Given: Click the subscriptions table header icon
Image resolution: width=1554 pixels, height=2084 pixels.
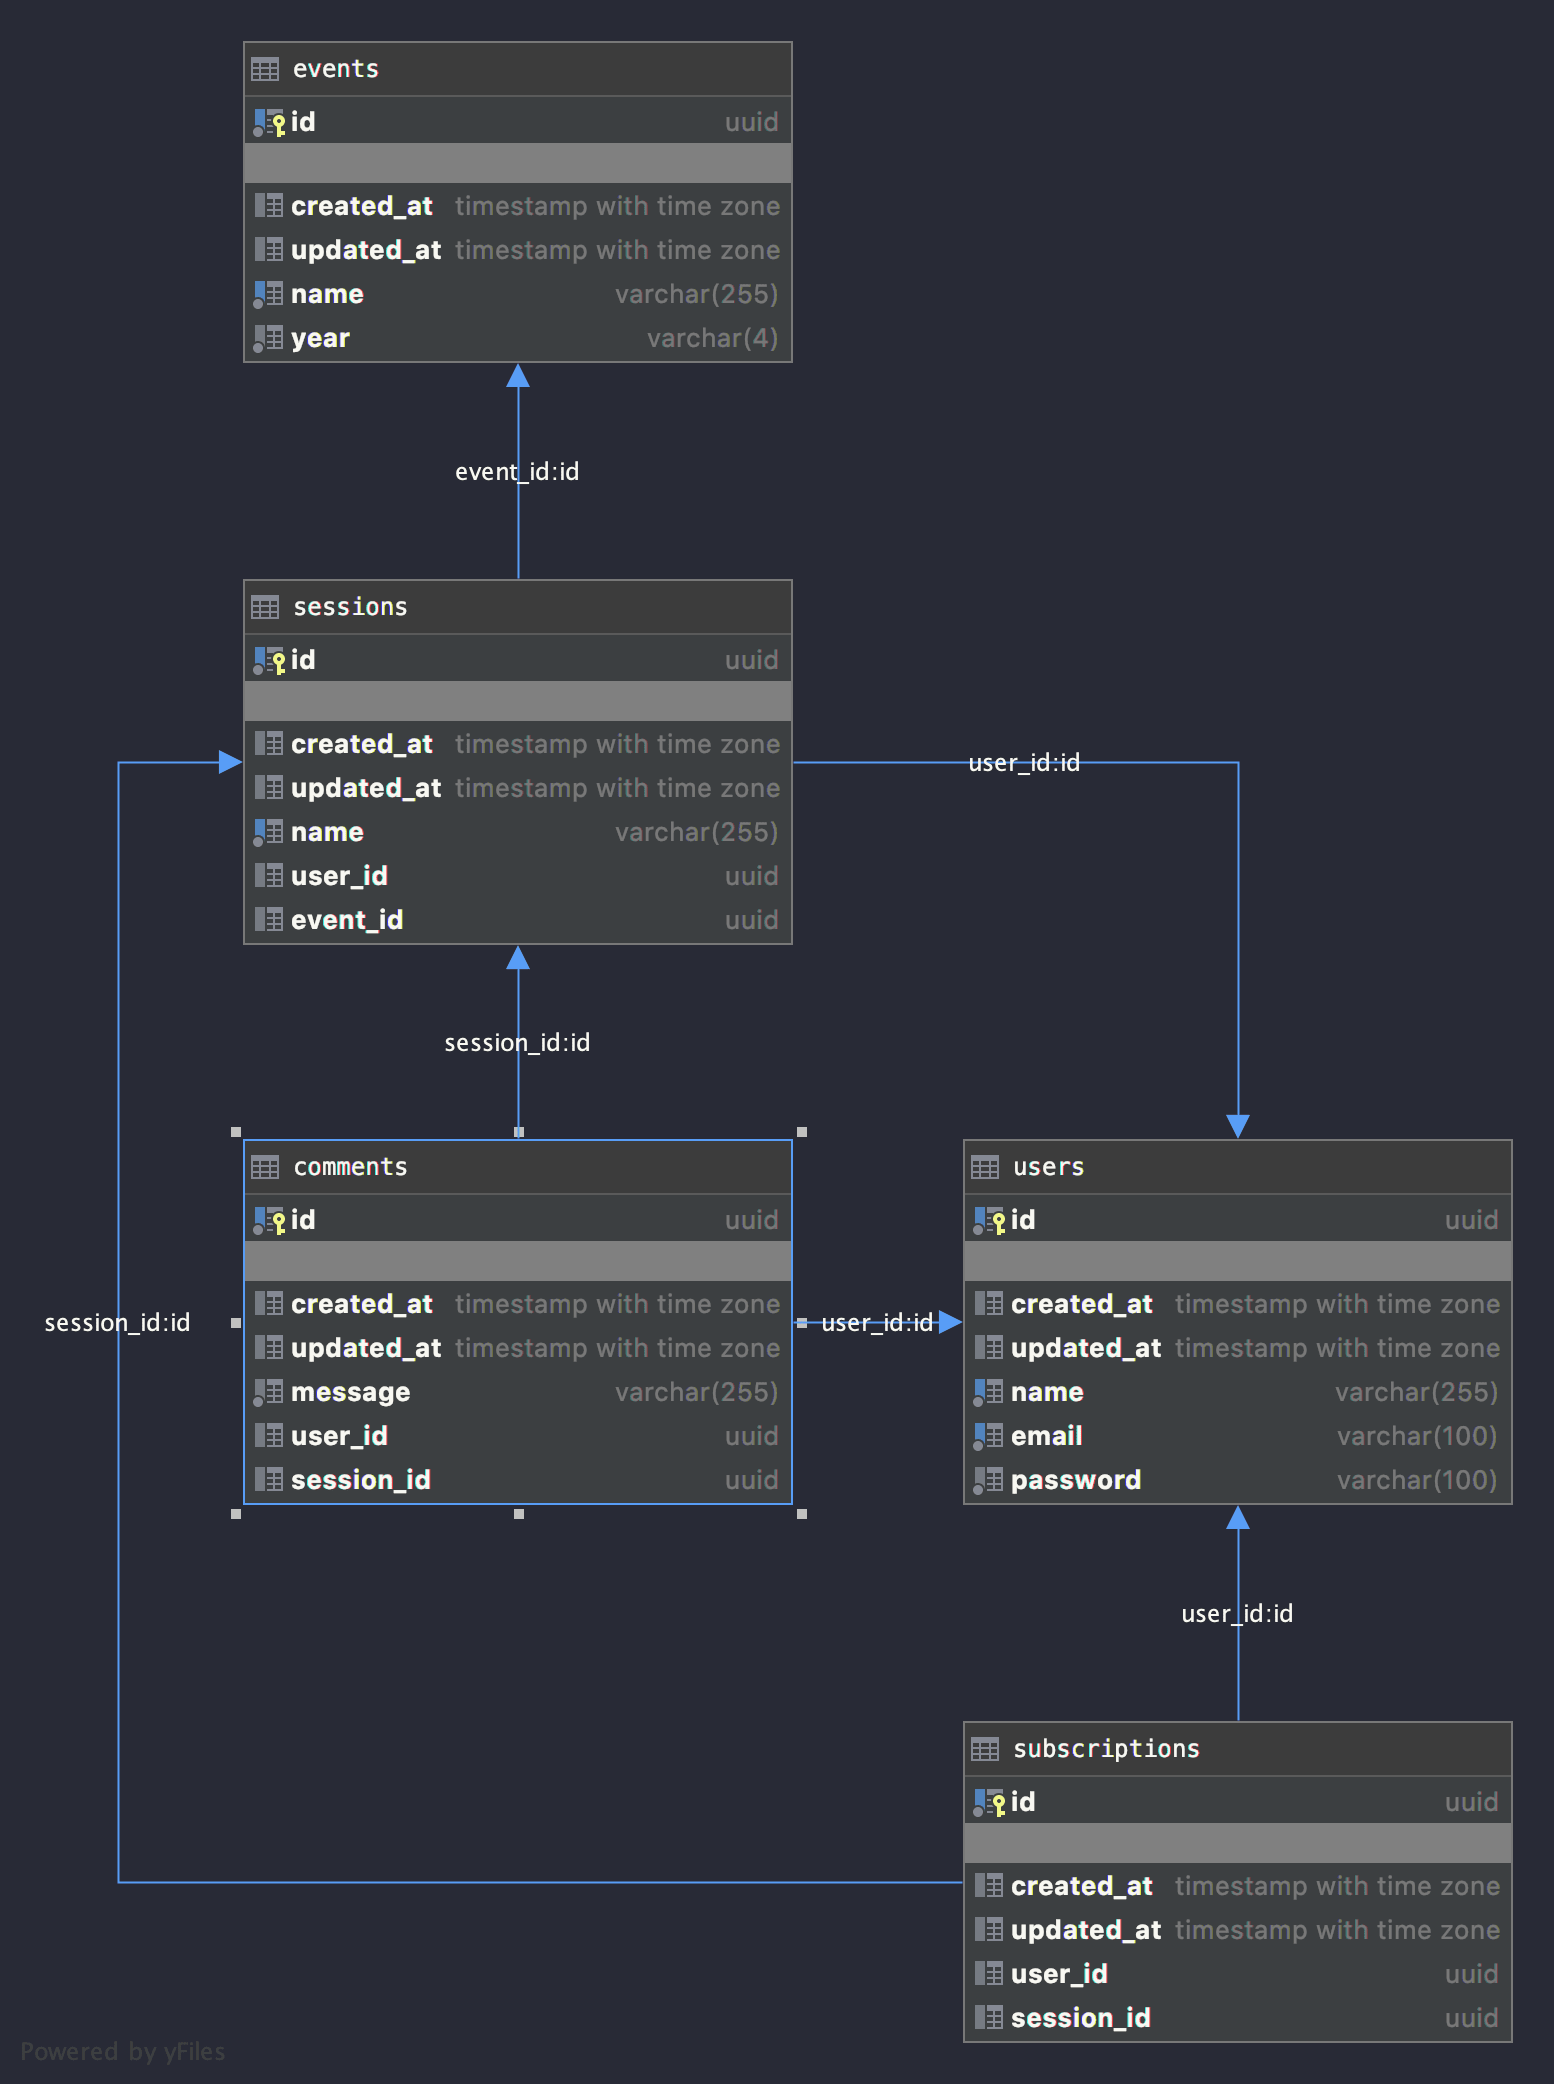Looking at the screenshot, I should click(985, 1749).
